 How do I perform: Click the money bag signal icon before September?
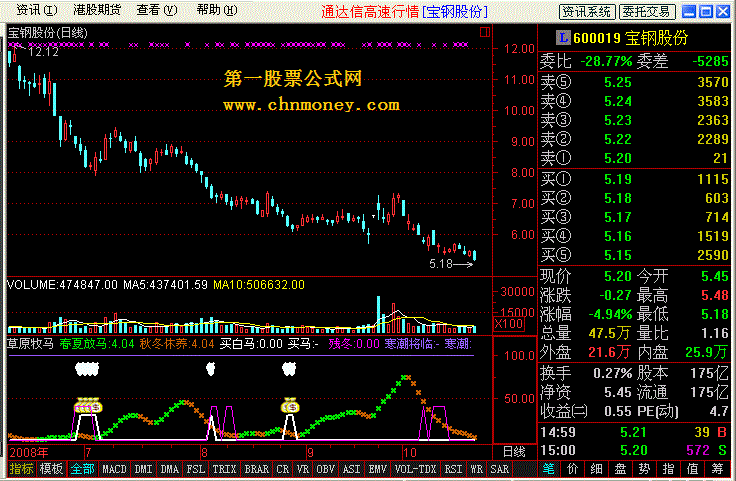[290, 405]
